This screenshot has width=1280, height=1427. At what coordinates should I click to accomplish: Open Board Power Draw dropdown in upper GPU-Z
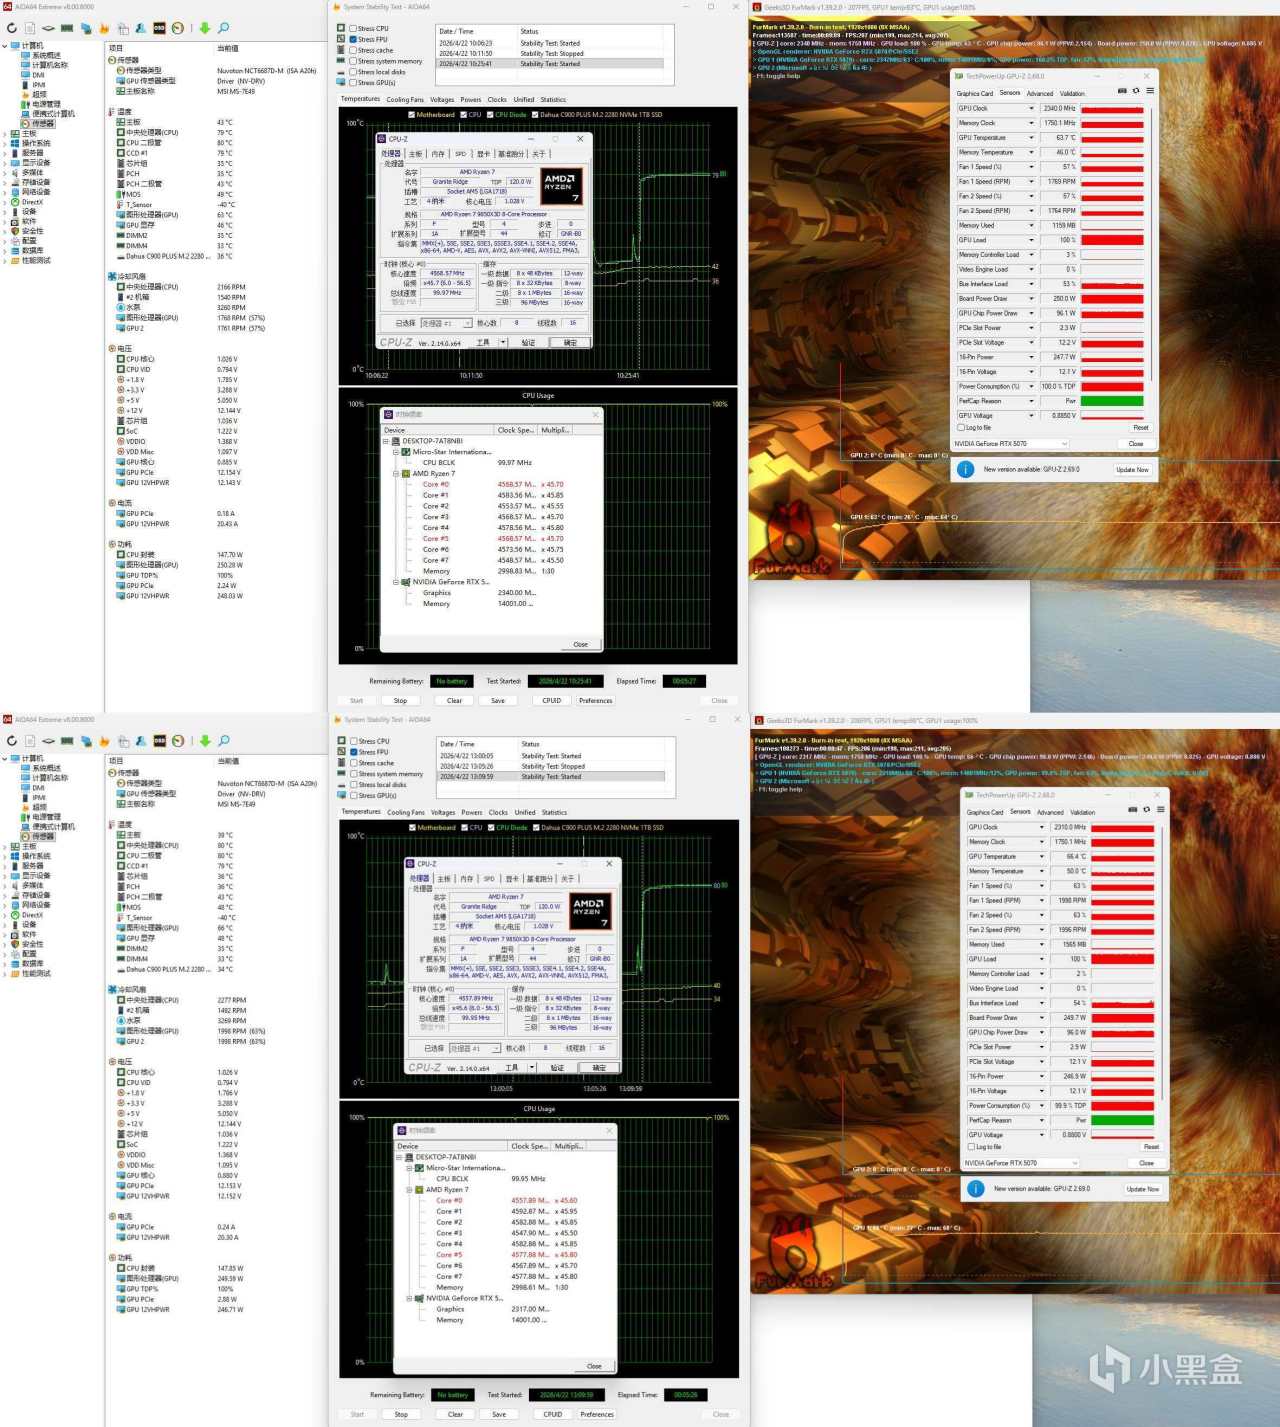pos(1032,298)
